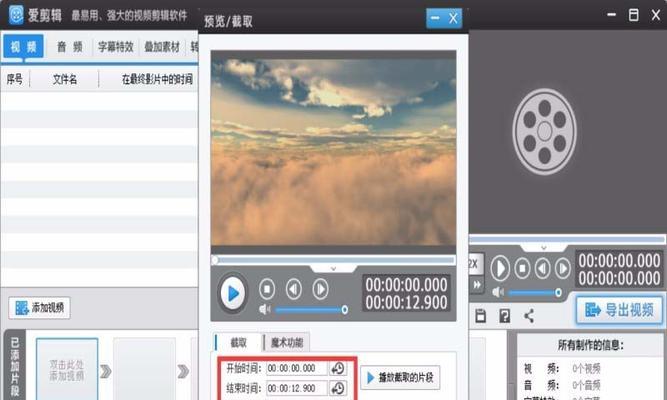This screenshot has height=400, width=667.
Task: Click the fast-forward icon below 2X
Action: 477,284
